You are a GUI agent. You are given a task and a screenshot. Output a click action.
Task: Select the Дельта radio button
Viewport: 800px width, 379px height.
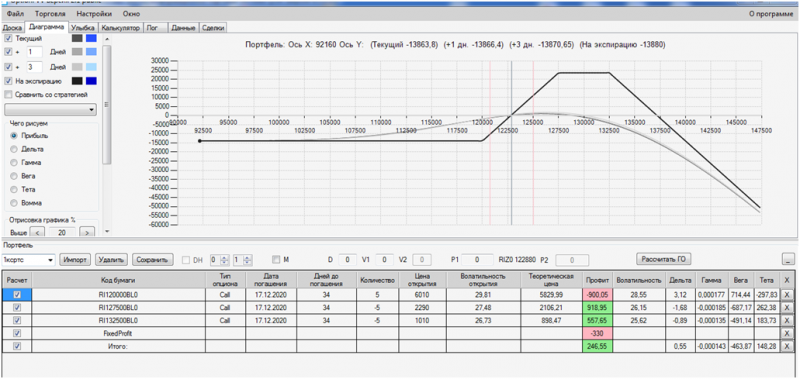(x=14, y=149)
